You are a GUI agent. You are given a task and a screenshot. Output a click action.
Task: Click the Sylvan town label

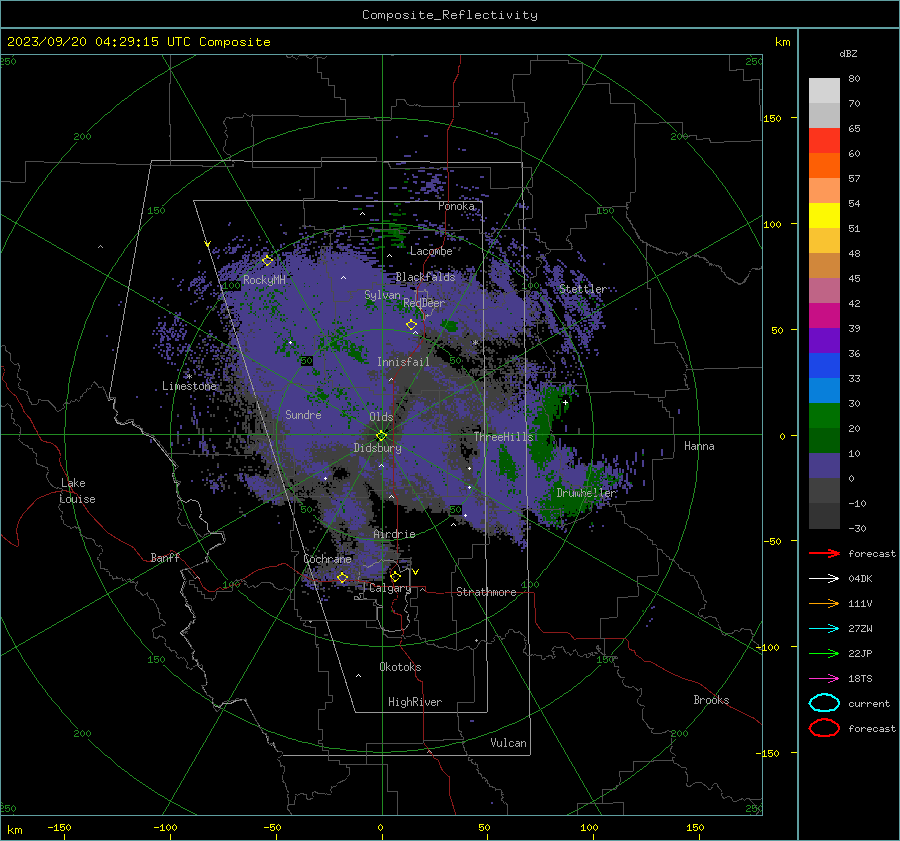coord(382,295)
